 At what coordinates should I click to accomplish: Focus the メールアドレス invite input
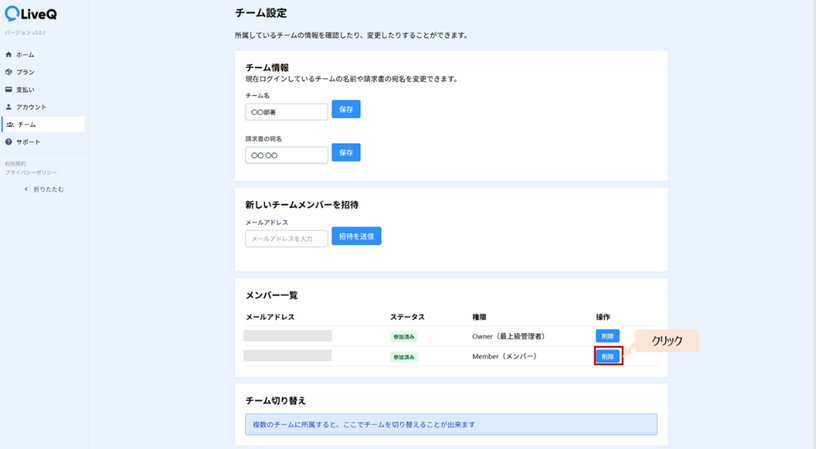pyautogui.click(x=287, y=238)
